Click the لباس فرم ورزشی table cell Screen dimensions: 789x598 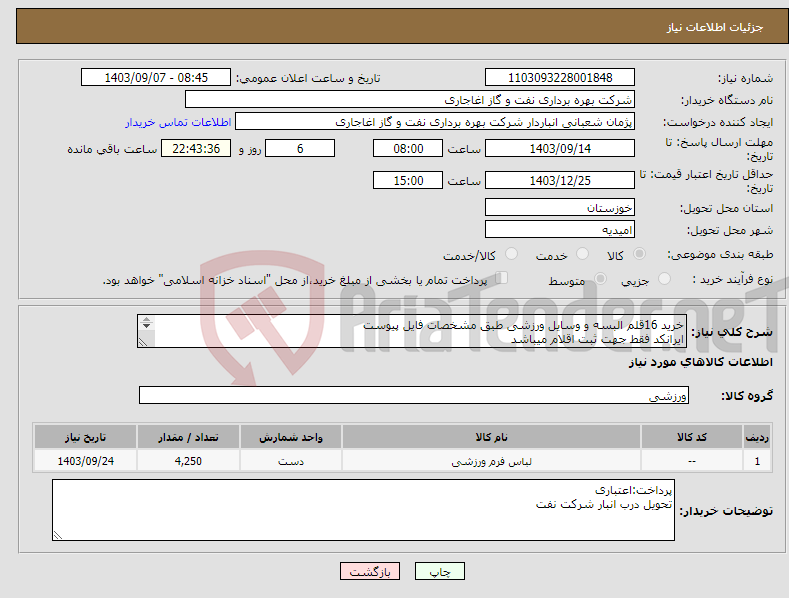[x=491, y=461]
